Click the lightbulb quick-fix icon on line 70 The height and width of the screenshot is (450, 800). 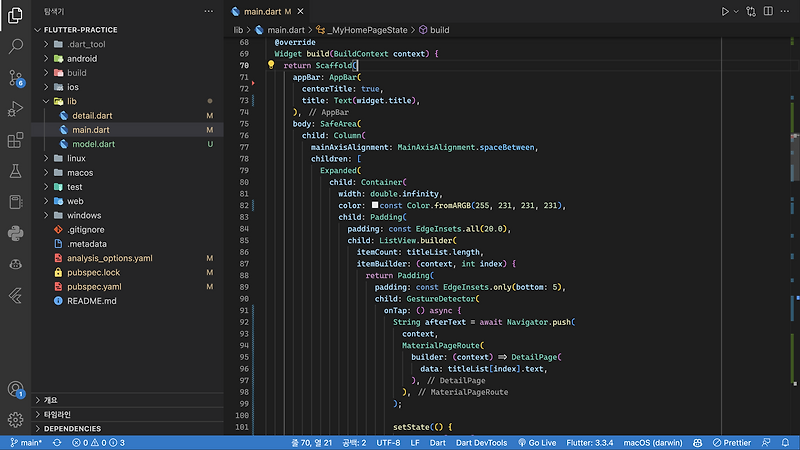click(x=271, y=64)
